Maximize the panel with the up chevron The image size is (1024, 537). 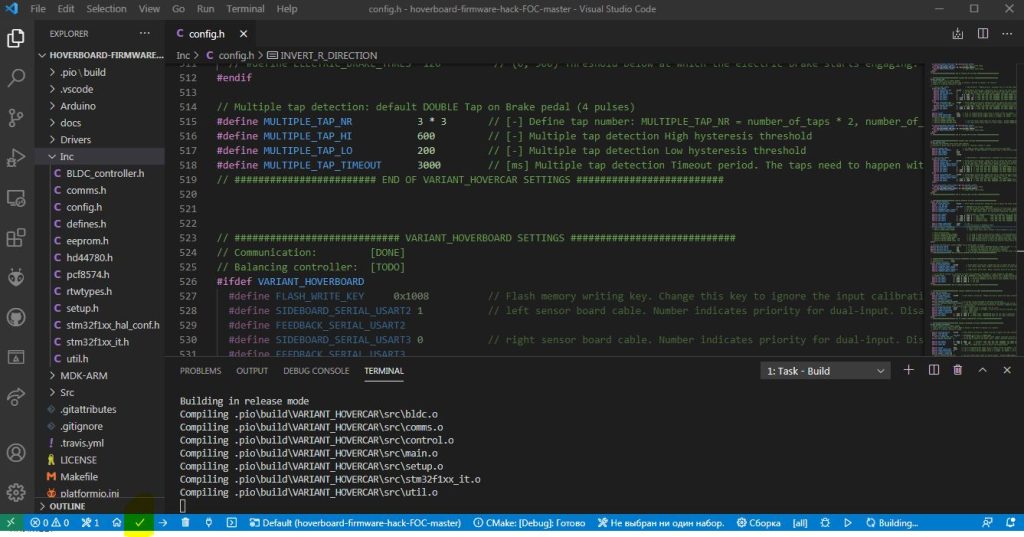click(981, 371)
